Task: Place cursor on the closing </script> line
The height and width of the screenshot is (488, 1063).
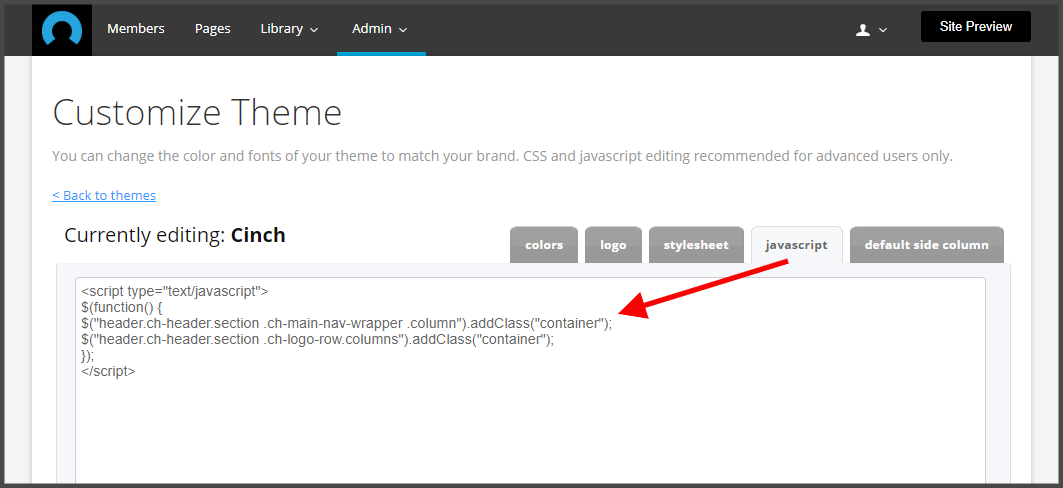Action: 108,372
